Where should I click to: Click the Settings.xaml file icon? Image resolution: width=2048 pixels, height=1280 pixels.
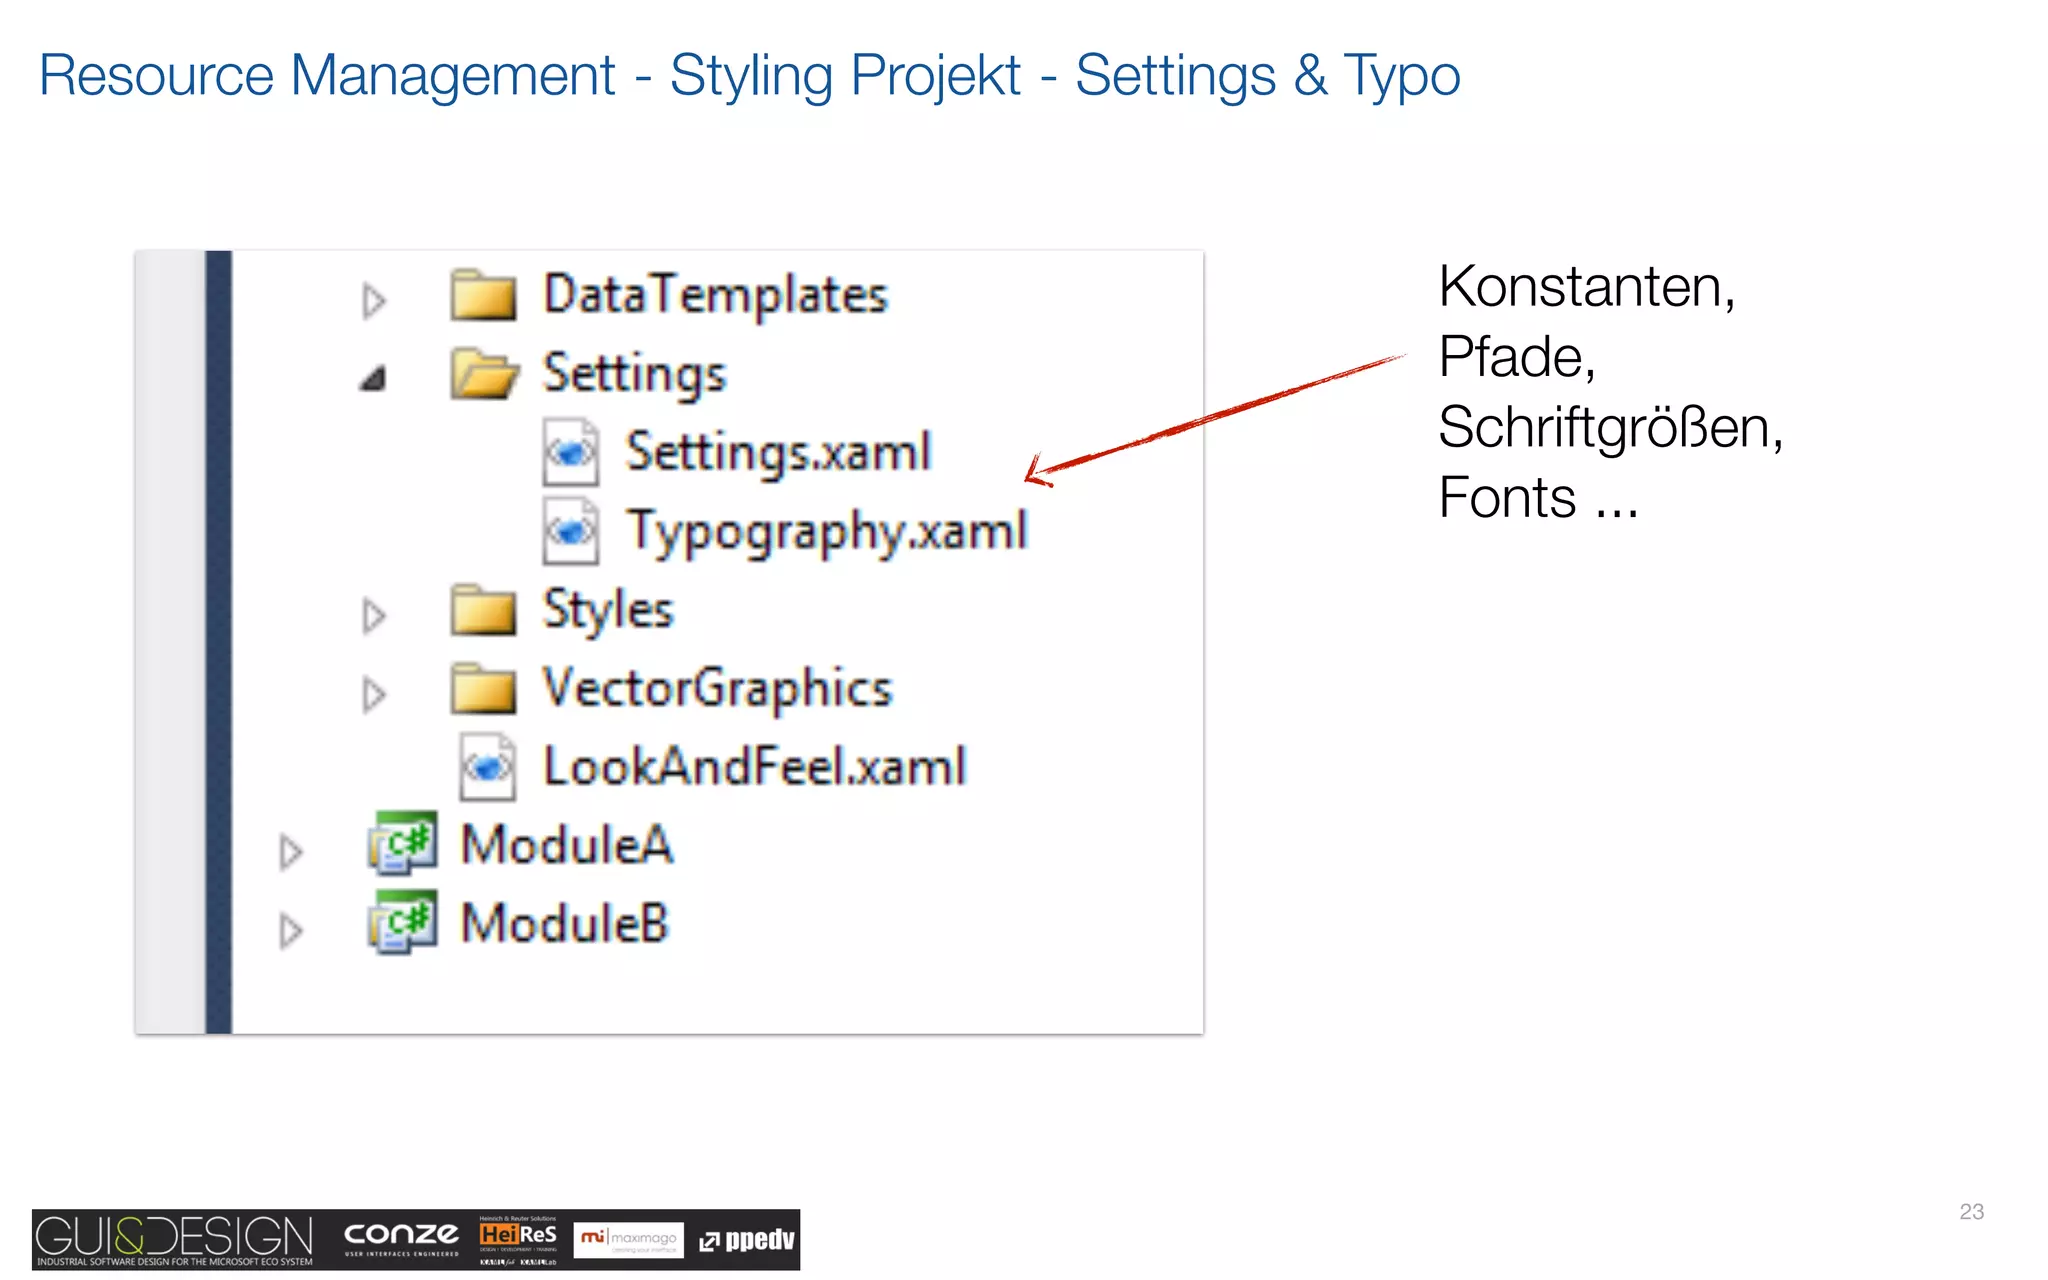[x=571, y=453]
